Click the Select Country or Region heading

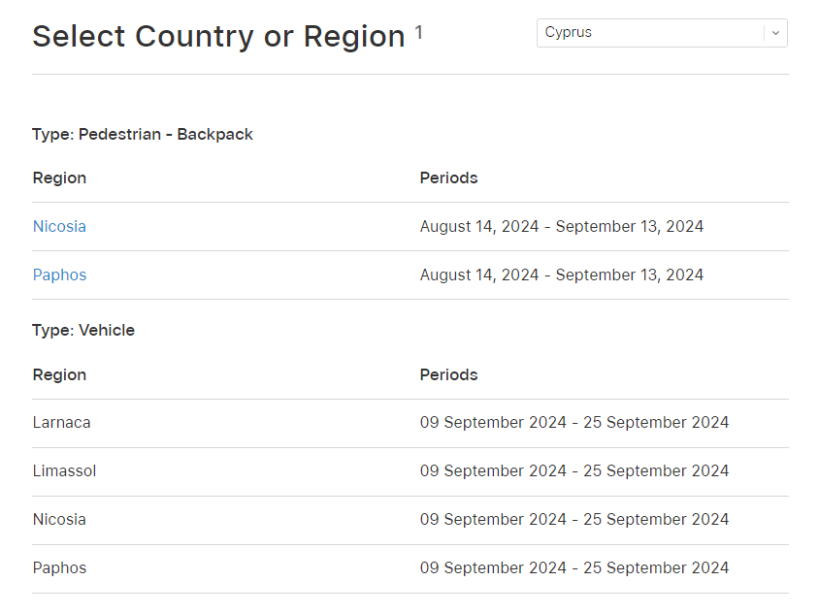pos(219,37)
